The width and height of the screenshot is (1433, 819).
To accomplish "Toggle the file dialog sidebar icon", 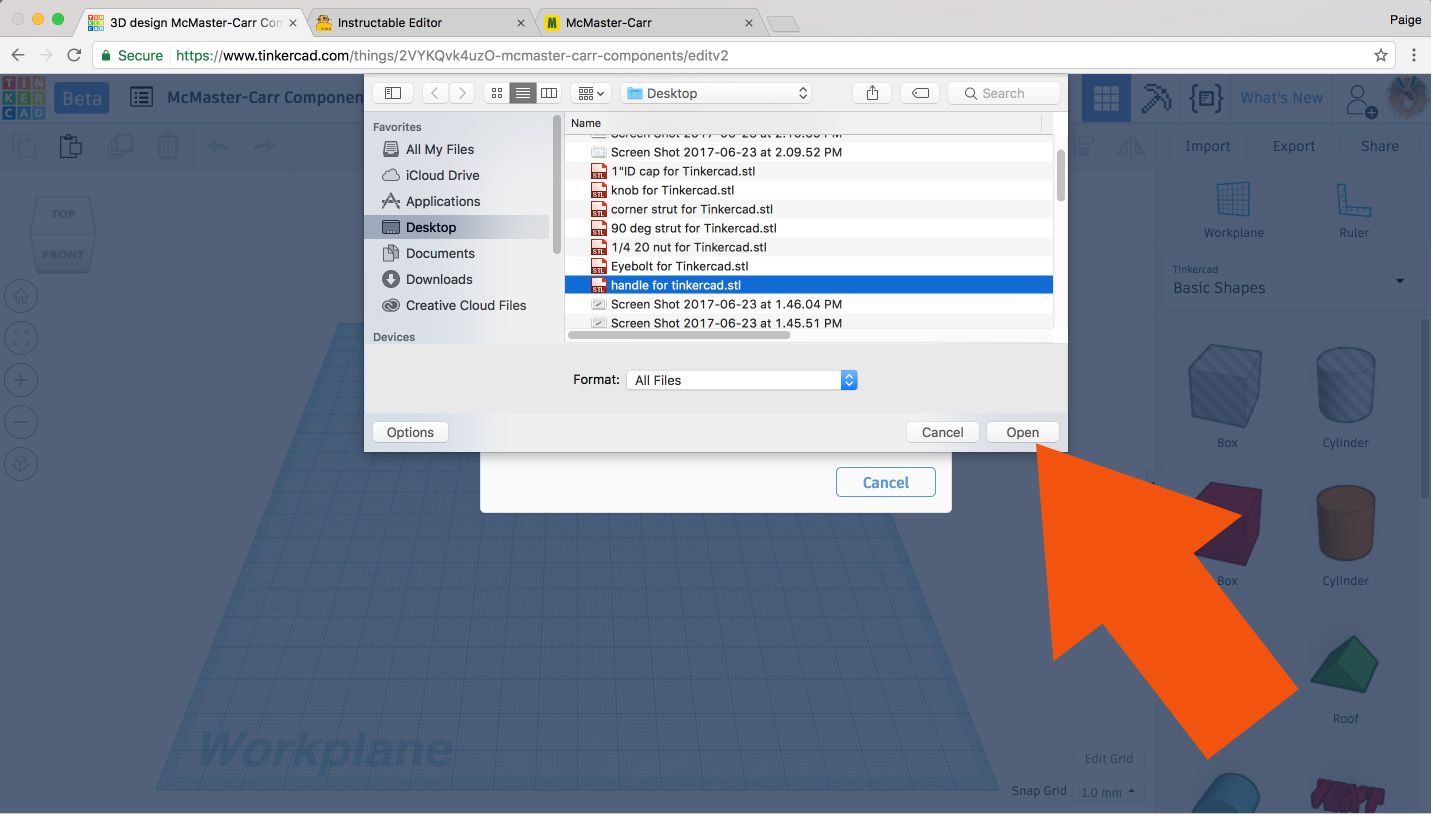I will 393,93.
